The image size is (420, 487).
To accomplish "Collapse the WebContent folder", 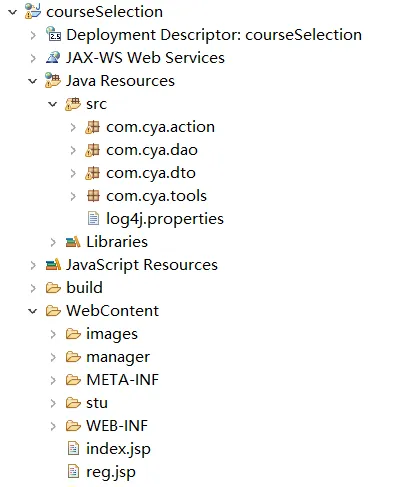I will [x=32, y=311].
